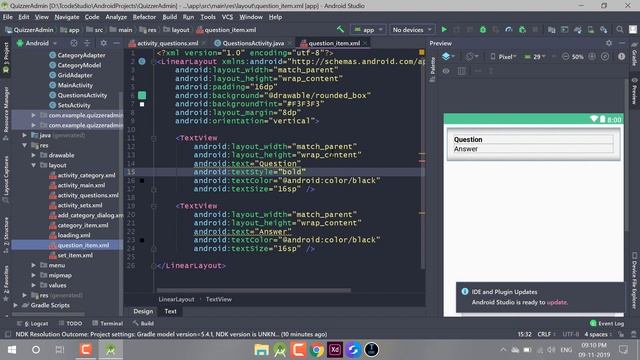Click gutter black color swatch on line 16
640x360 pixels.
(142, 180)
